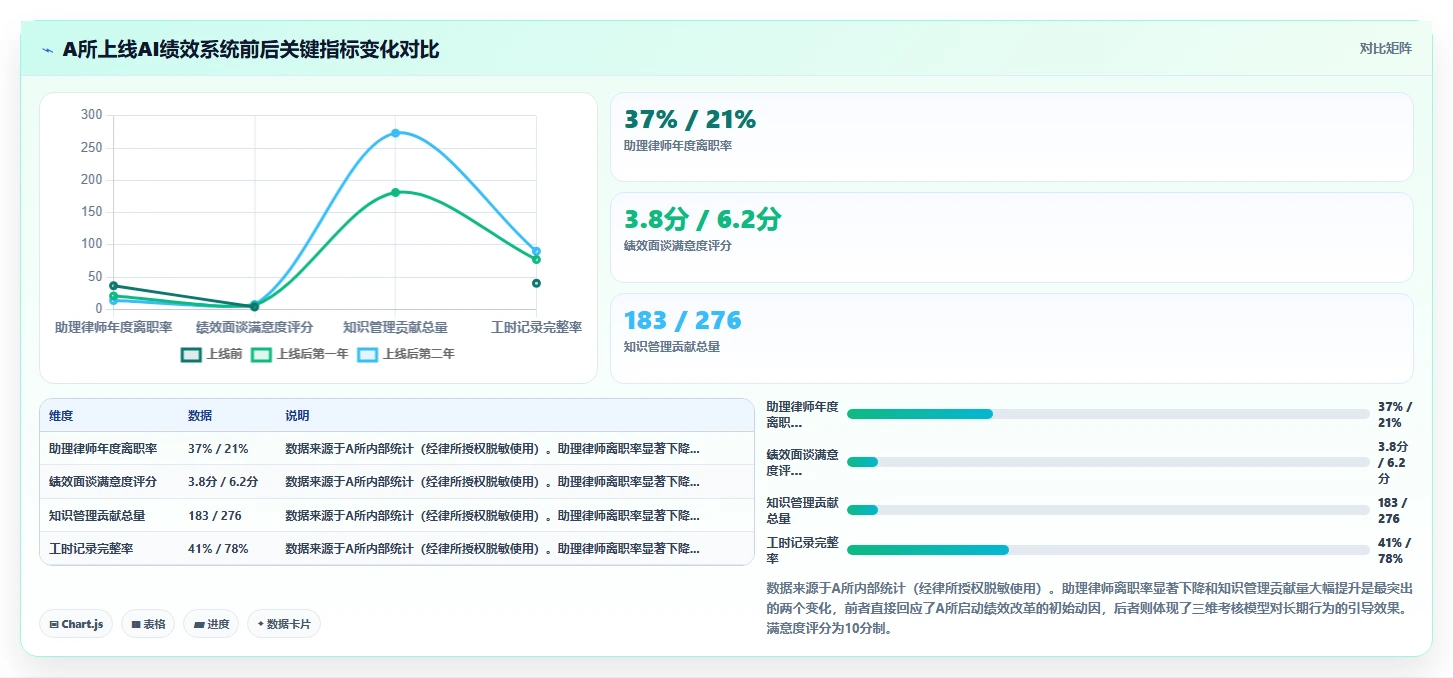Click the 对比矩阵 label in header
Image resolution: width=1453 pixels, height=678 pixels.
[1386, 49]
